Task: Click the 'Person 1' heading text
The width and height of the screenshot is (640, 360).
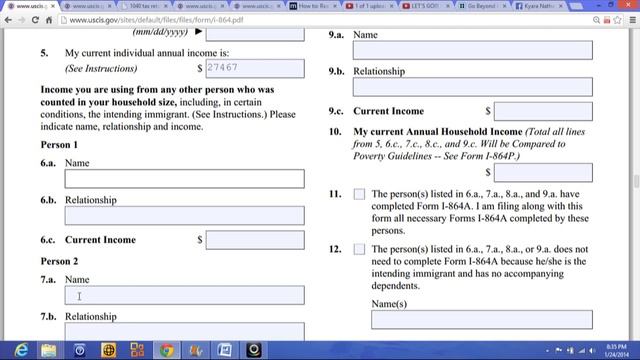Action: coord(59,145)
